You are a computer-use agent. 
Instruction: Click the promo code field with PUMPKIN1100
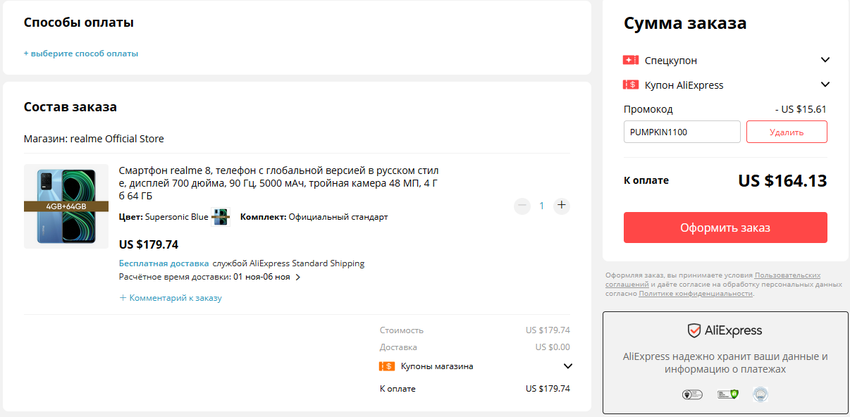[682, 132]
